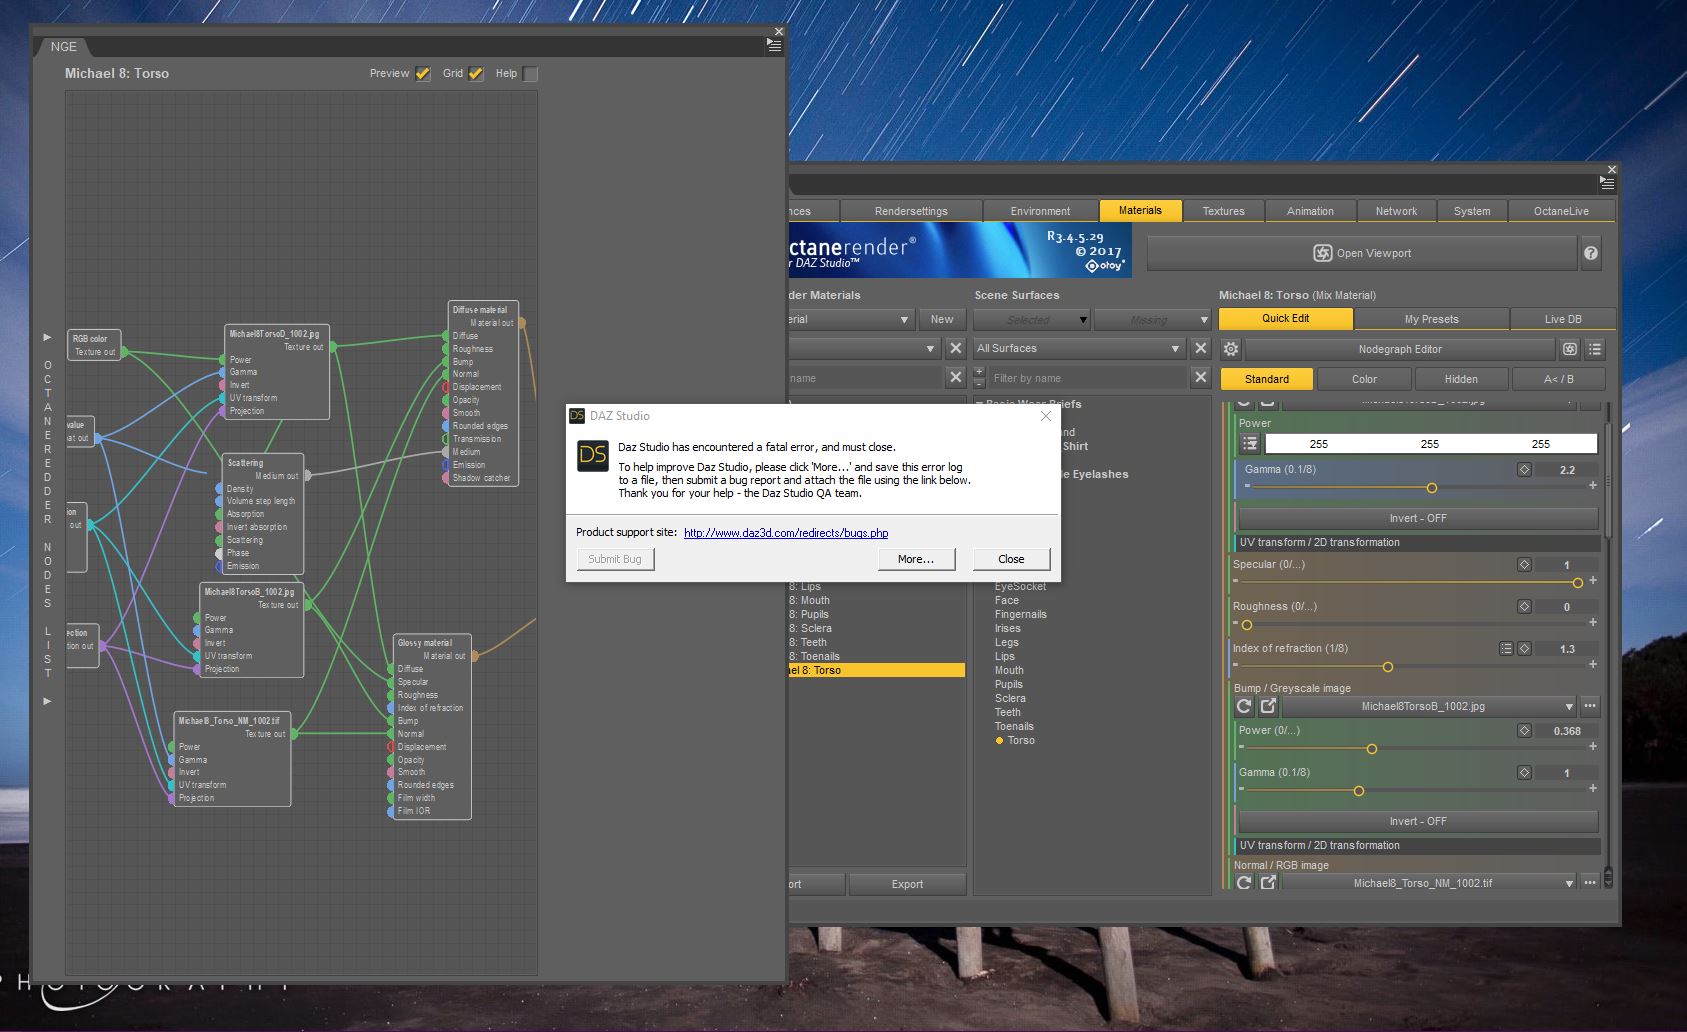Image resolution: width=1687 pixels, height=1032 pixels.
Task: Toggle the upper Invert - OFF button
Action: coord(1417,518)
